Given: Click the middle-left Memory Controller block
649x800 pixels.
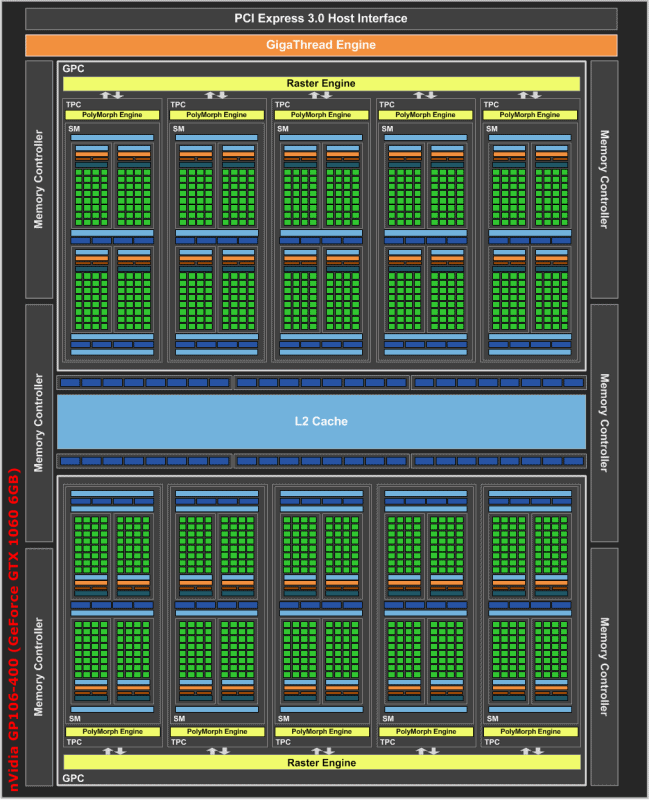Looking at the screenshot, I should pos(39,422).
